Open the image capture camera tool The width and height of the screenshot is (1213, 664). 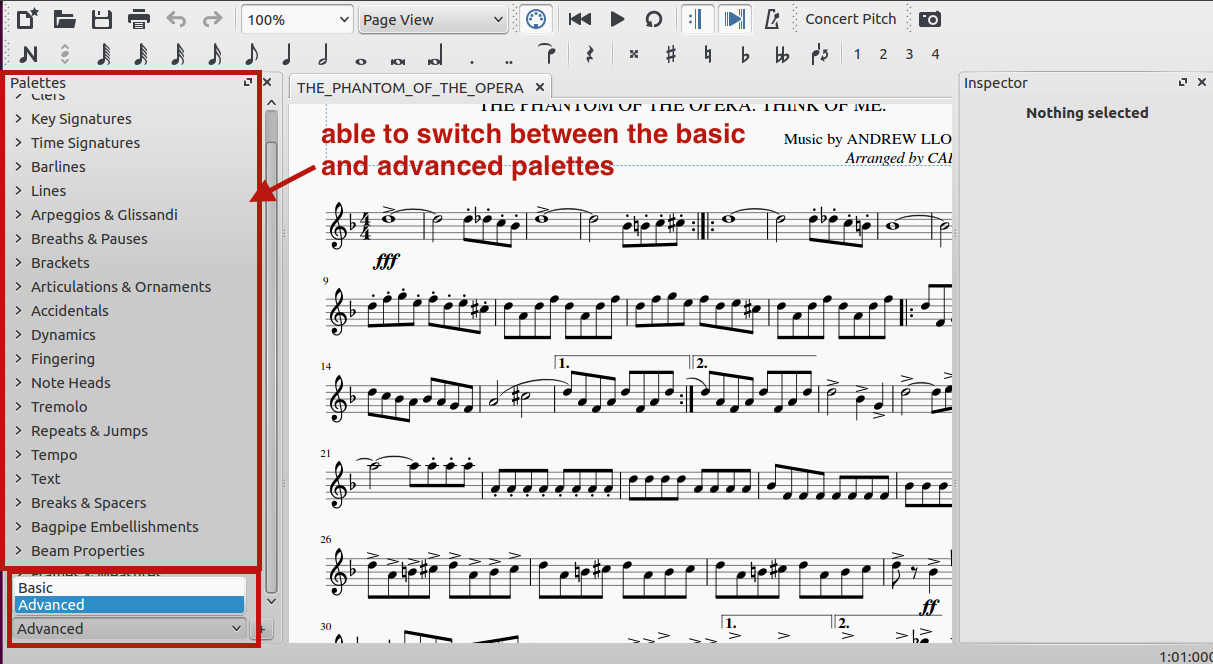pyautogui.click(x=930, y=19)
